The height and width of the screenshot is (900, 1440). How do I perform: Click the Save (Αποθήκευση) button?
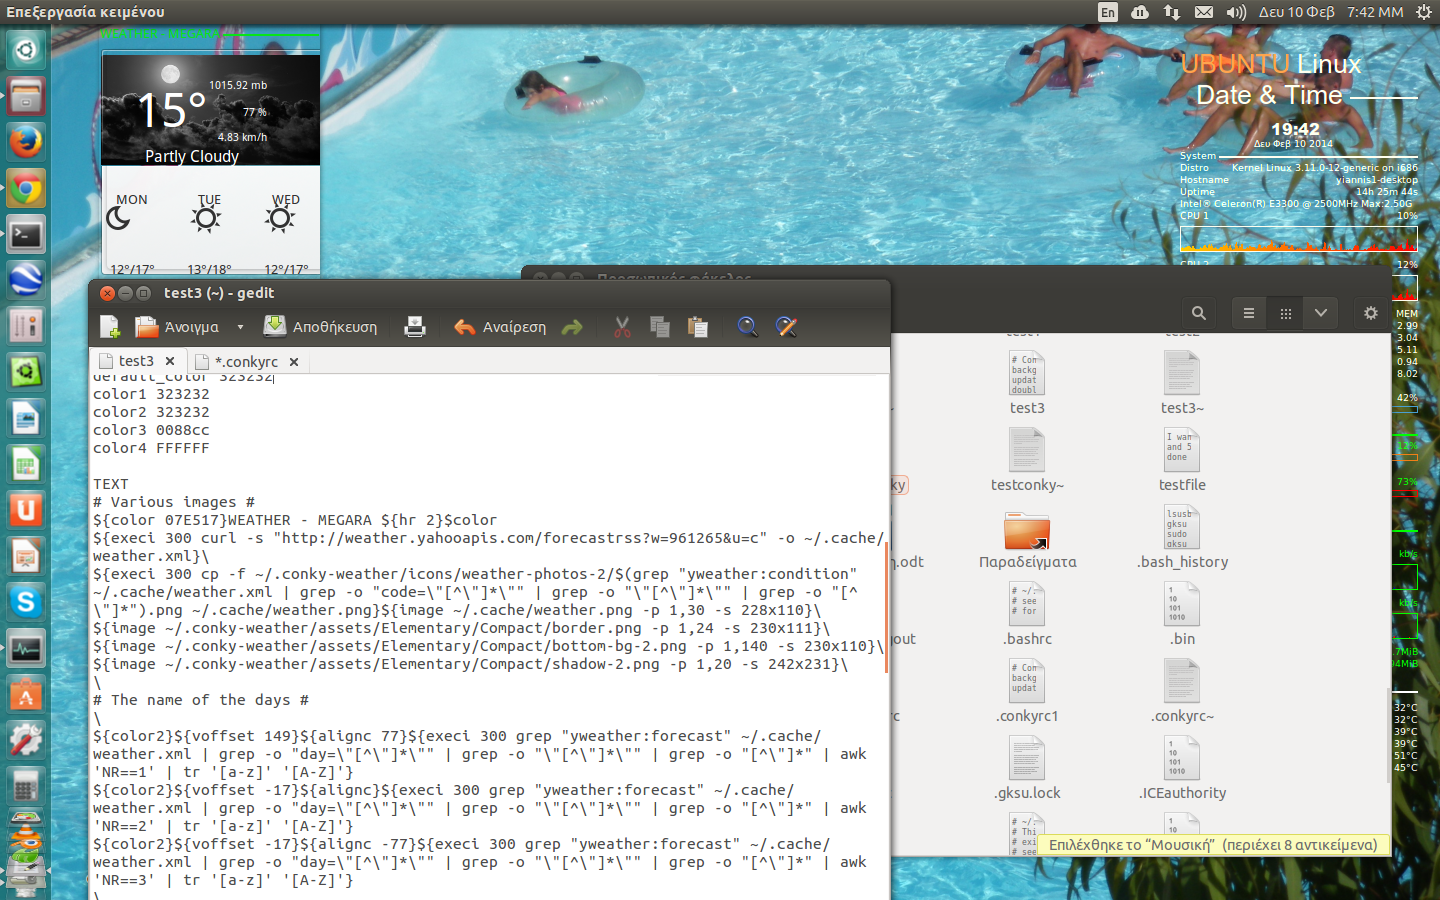click(x=320, y=327)
